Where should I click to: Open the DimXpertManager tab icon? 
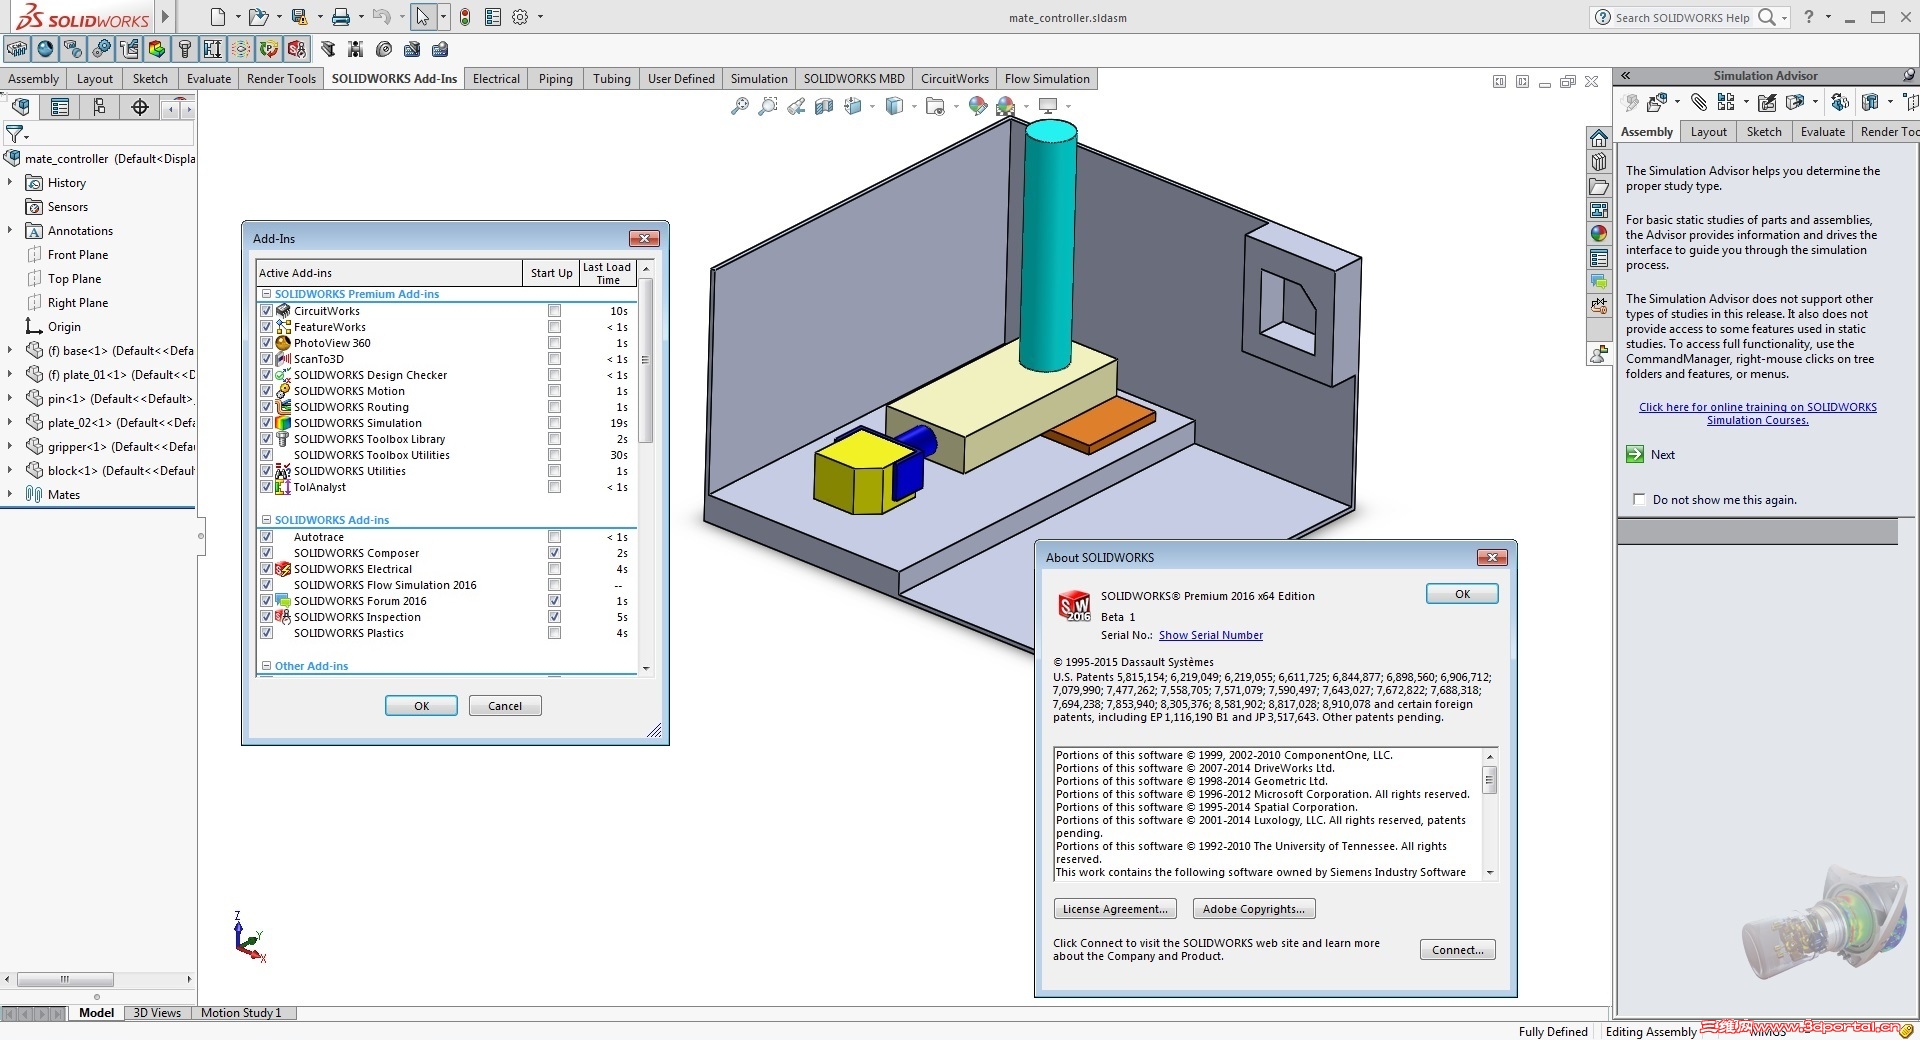[x=140, y=107]
